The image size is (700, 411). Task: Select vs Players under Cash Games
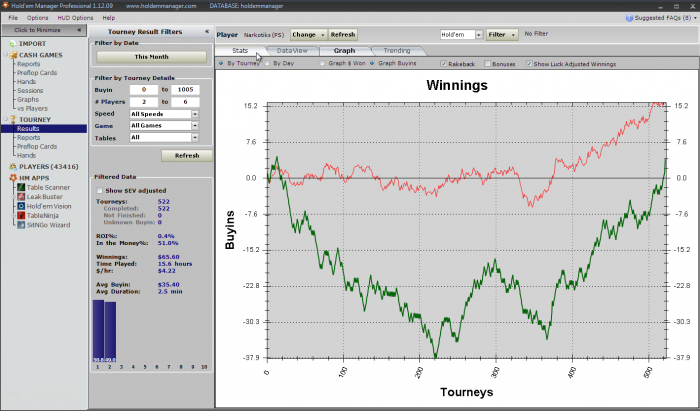(32, 108)
